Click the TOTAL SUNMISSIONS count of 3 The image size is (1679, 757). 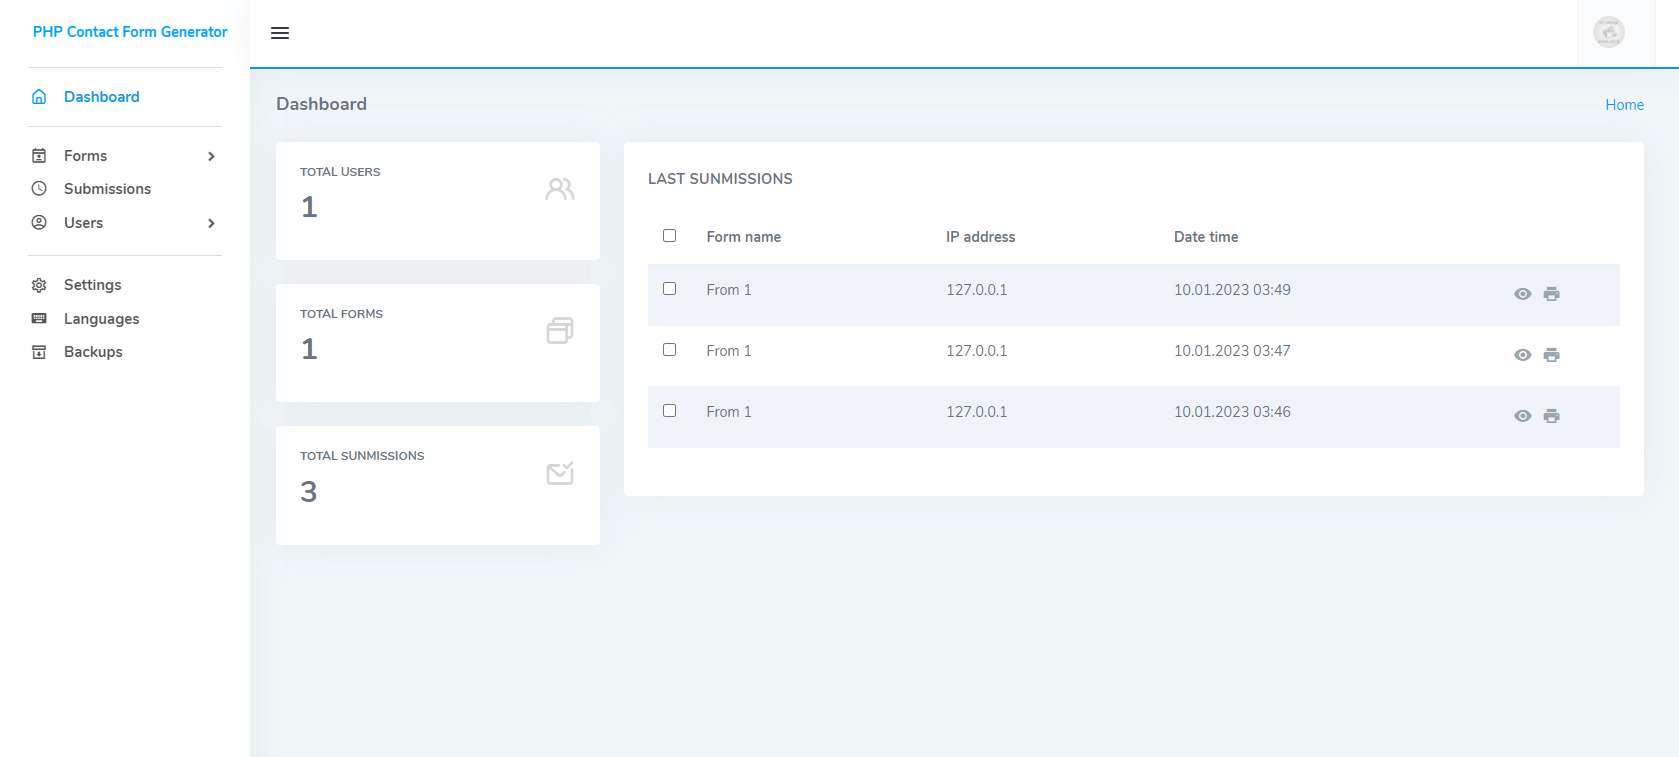[309, 492]
